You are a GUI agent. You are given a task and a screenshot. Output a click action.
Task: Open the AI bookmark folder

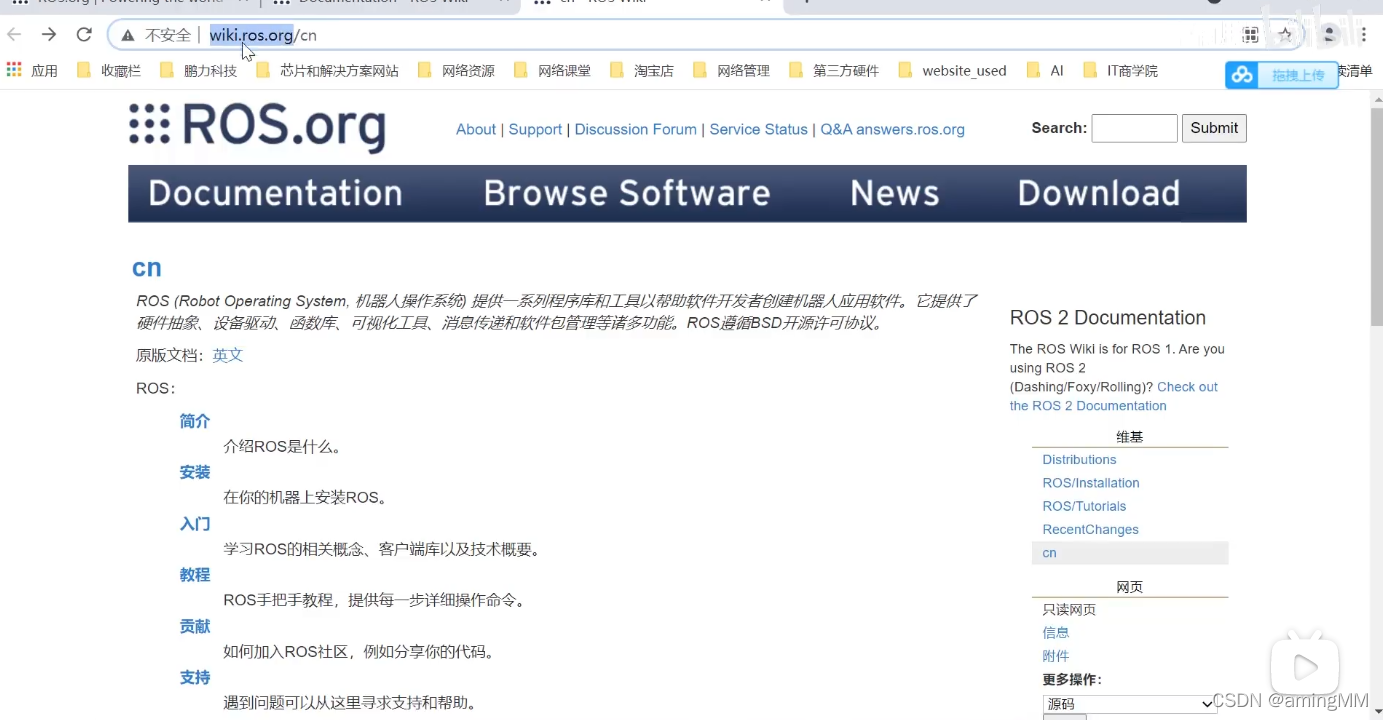1045,71
